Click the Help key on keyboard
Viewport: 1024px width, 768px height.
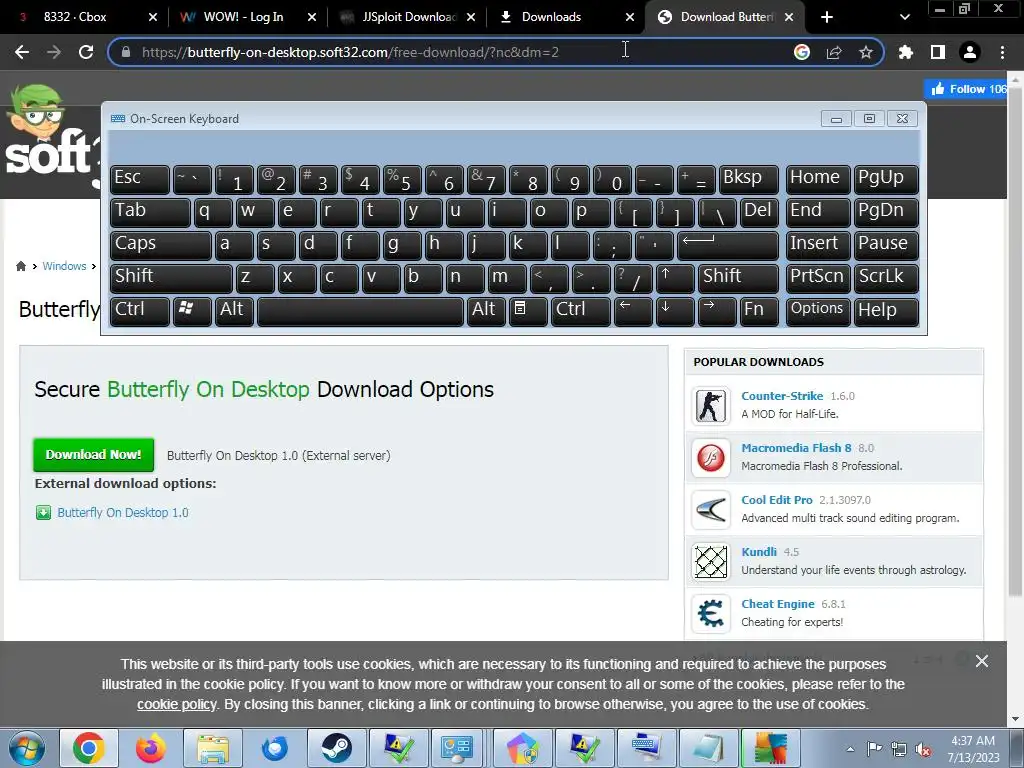[x=886, y=312]
